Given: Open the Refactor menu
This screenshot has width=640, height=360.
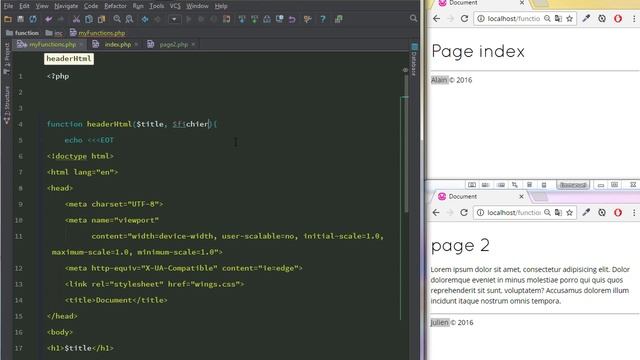Looking at the screenshot, I should pyautogui.click(x=116, y=6).
